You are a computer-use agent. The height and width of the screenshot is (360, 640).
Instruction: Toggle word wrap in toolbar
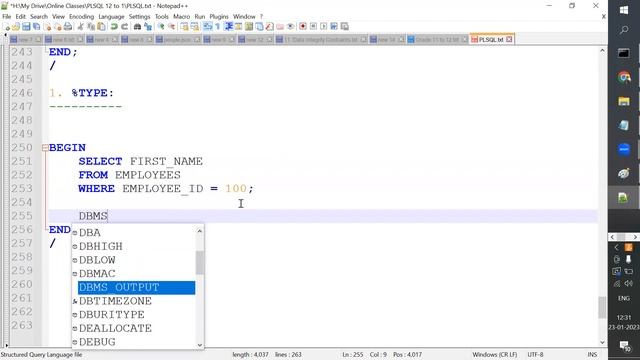pos(208,27)
